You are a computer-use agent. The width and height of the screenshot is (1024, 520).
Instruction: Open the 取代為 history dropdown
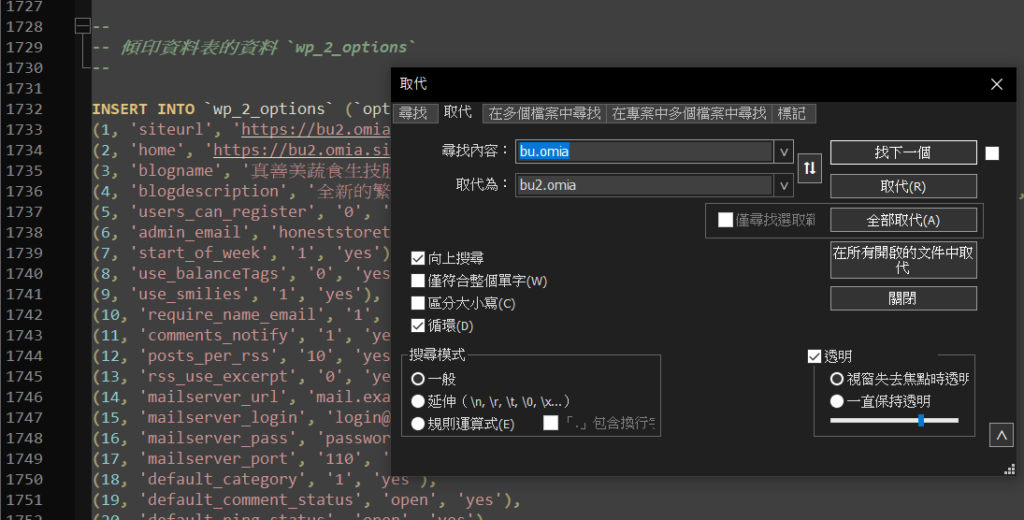[x=784, y=185]
